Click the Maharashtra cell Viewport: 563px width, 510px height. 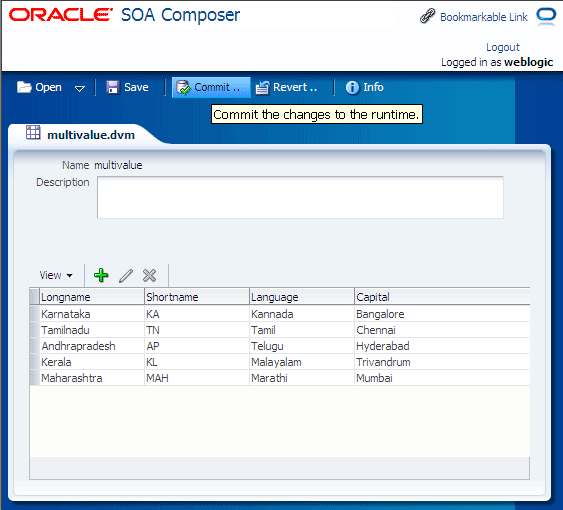92,378
